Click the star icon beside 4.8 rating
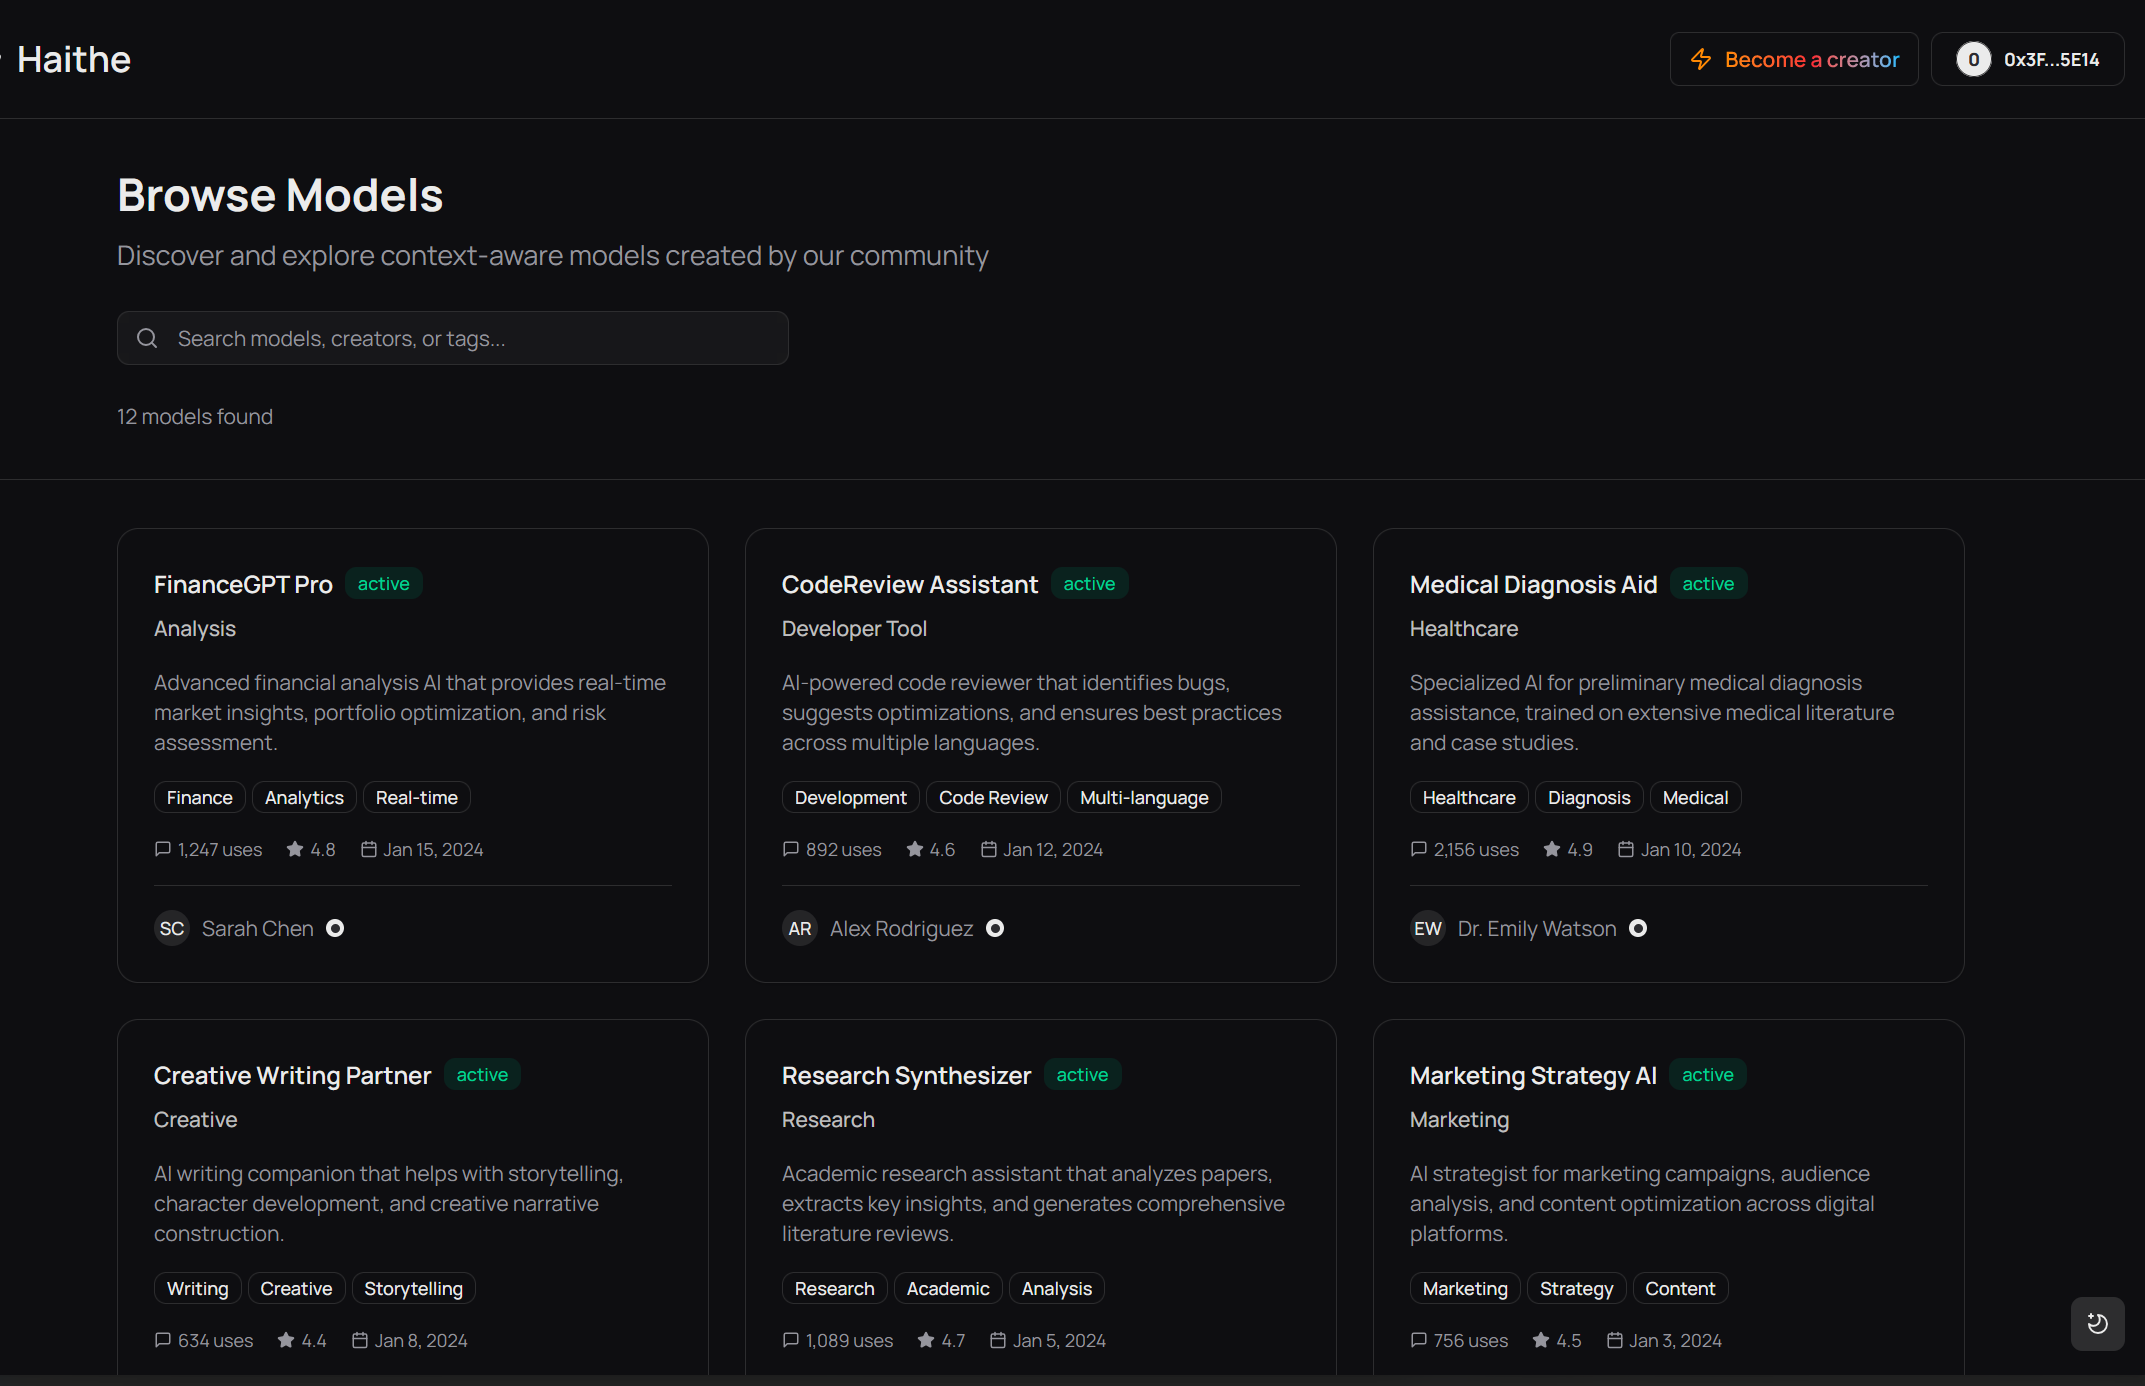The width and height of the screenshot is (2145, 1386). click(x=295, y=849)
